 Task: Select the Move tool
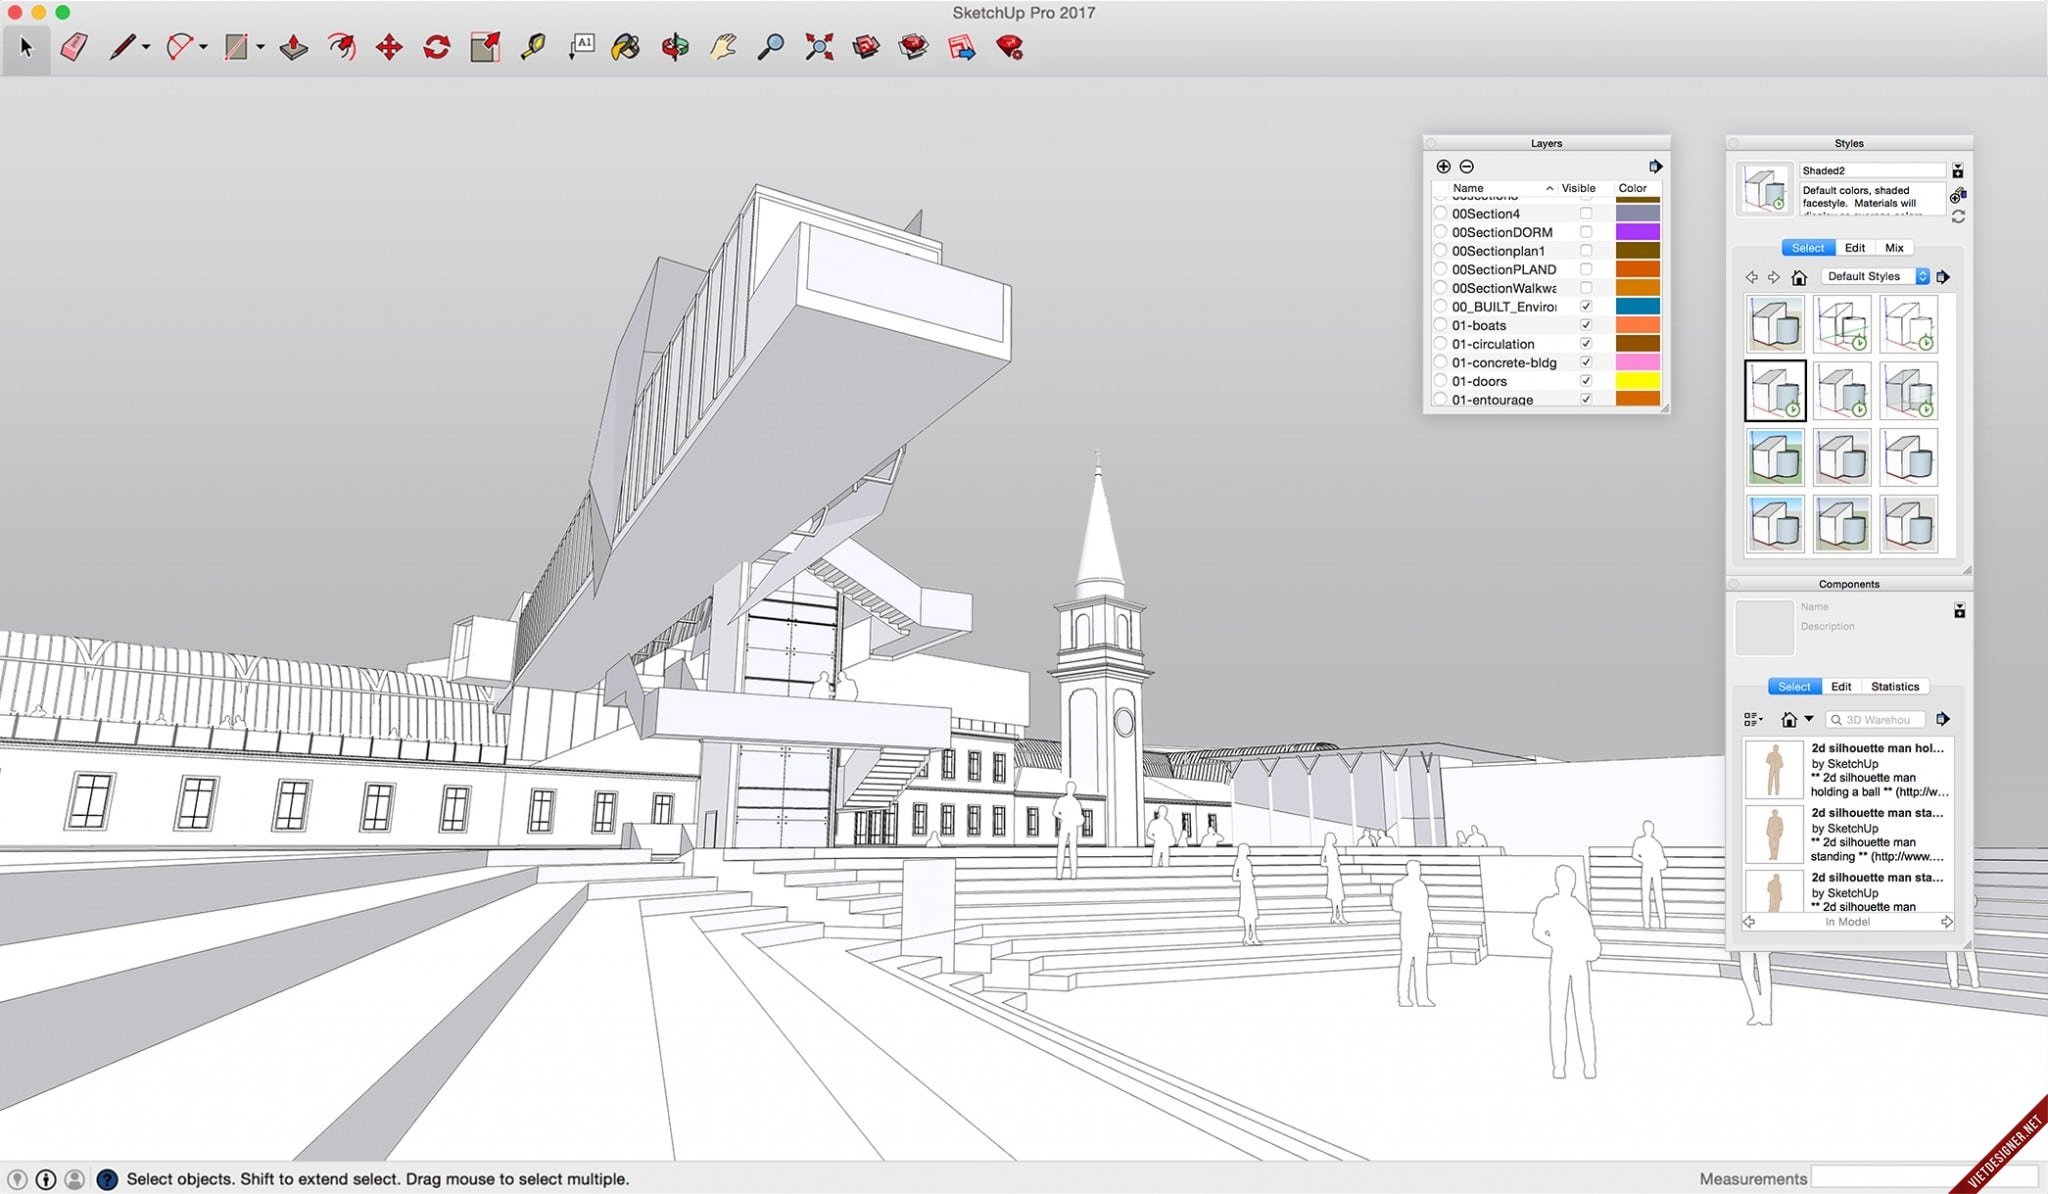(x=389, y=46)
